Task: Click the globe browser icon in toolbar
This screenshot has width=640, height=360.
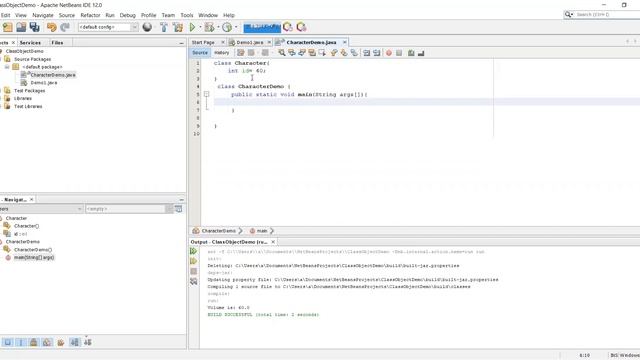Action: coord(147,27)
